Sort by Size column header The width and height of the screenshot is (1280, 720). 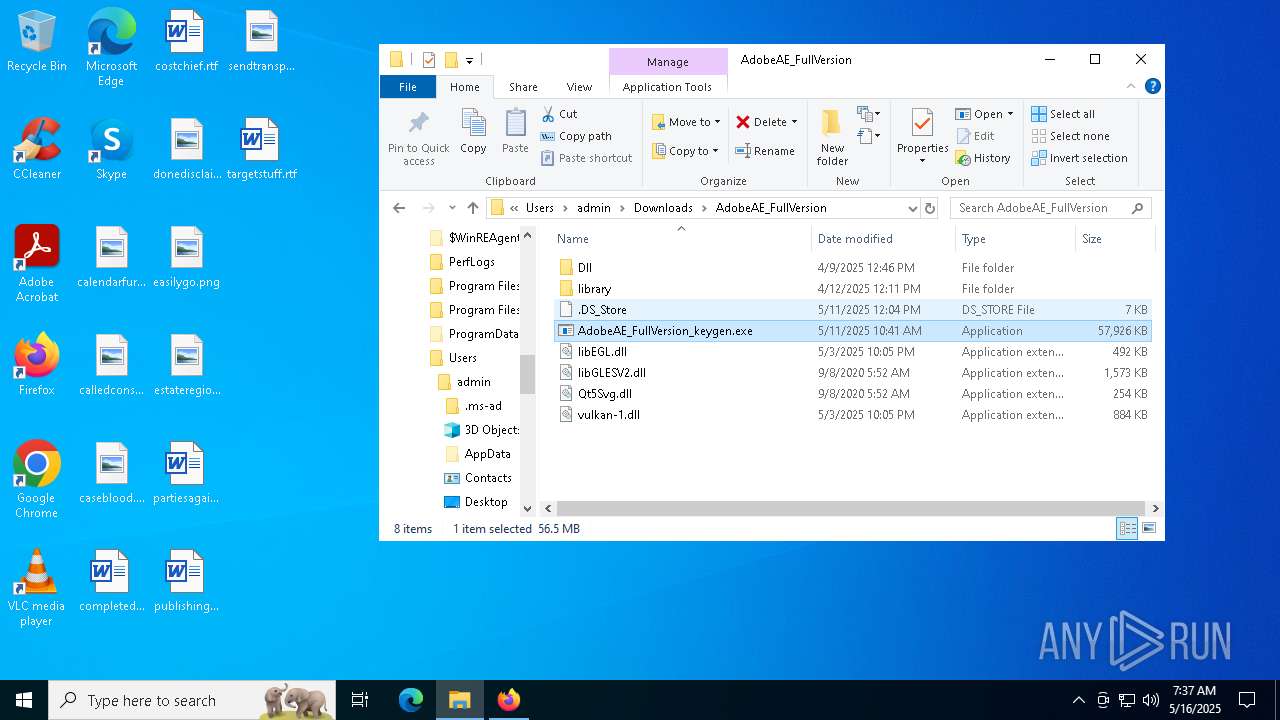click(x=1115, y=239)
